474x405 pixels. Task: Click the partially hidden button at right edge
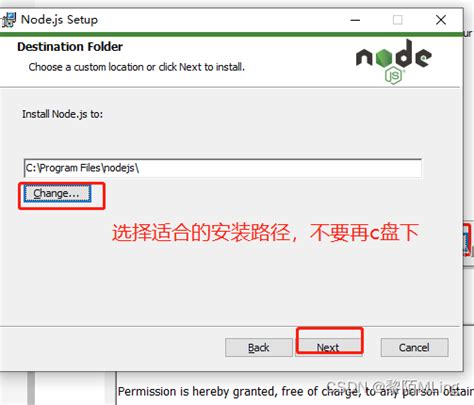(468, 240)
